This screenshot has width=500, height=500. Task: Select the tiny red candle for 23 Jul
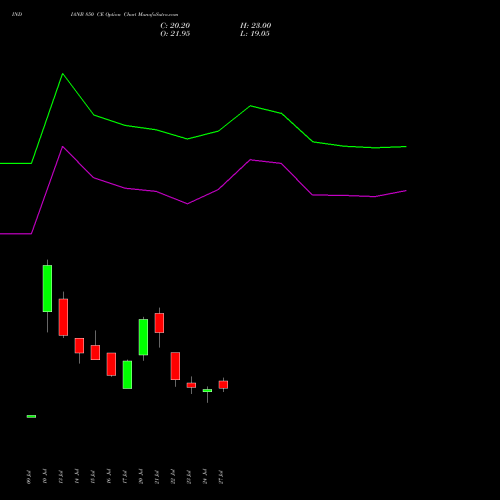point(191,385)
